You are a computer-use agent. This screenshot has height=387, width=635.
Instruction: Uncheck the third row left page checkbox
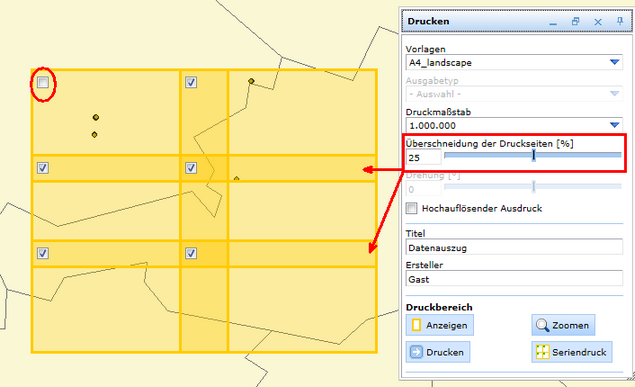[x=43, y=253]
